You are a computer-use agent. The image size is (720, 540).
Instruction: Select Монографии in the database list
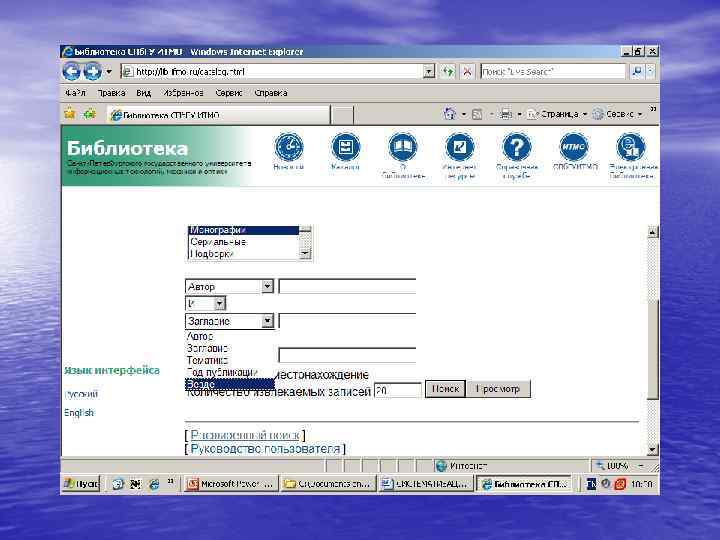244,230
